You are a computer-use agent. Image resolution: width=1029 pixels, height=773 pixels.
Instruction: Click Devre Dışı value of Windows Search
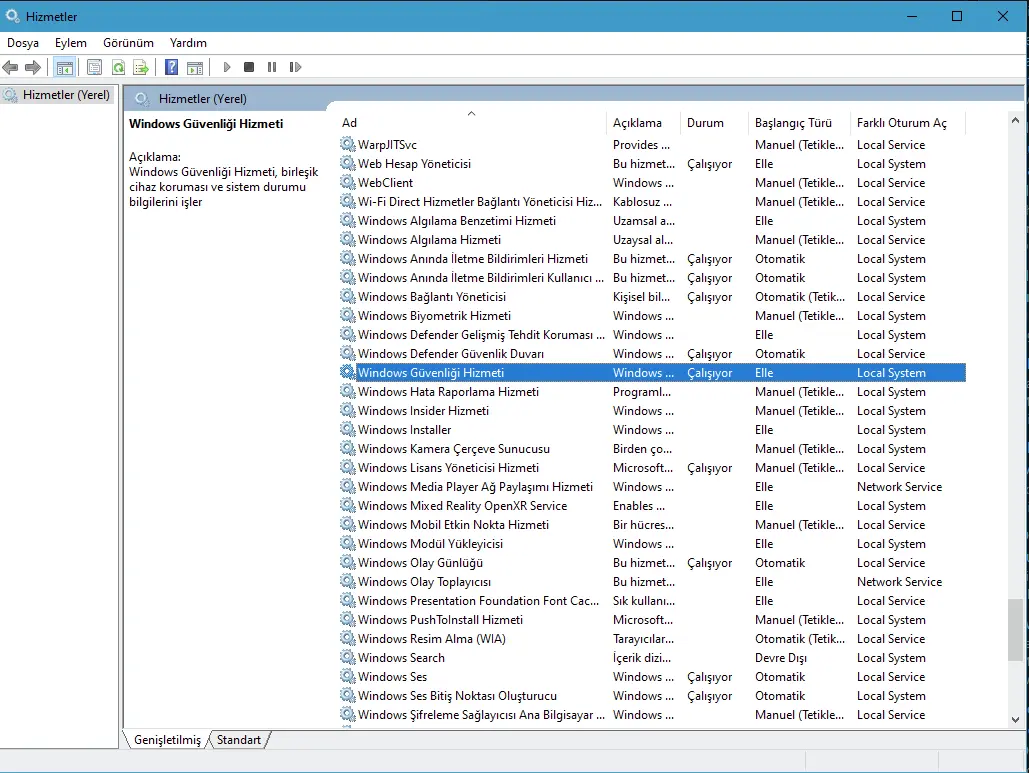(780, 658)
